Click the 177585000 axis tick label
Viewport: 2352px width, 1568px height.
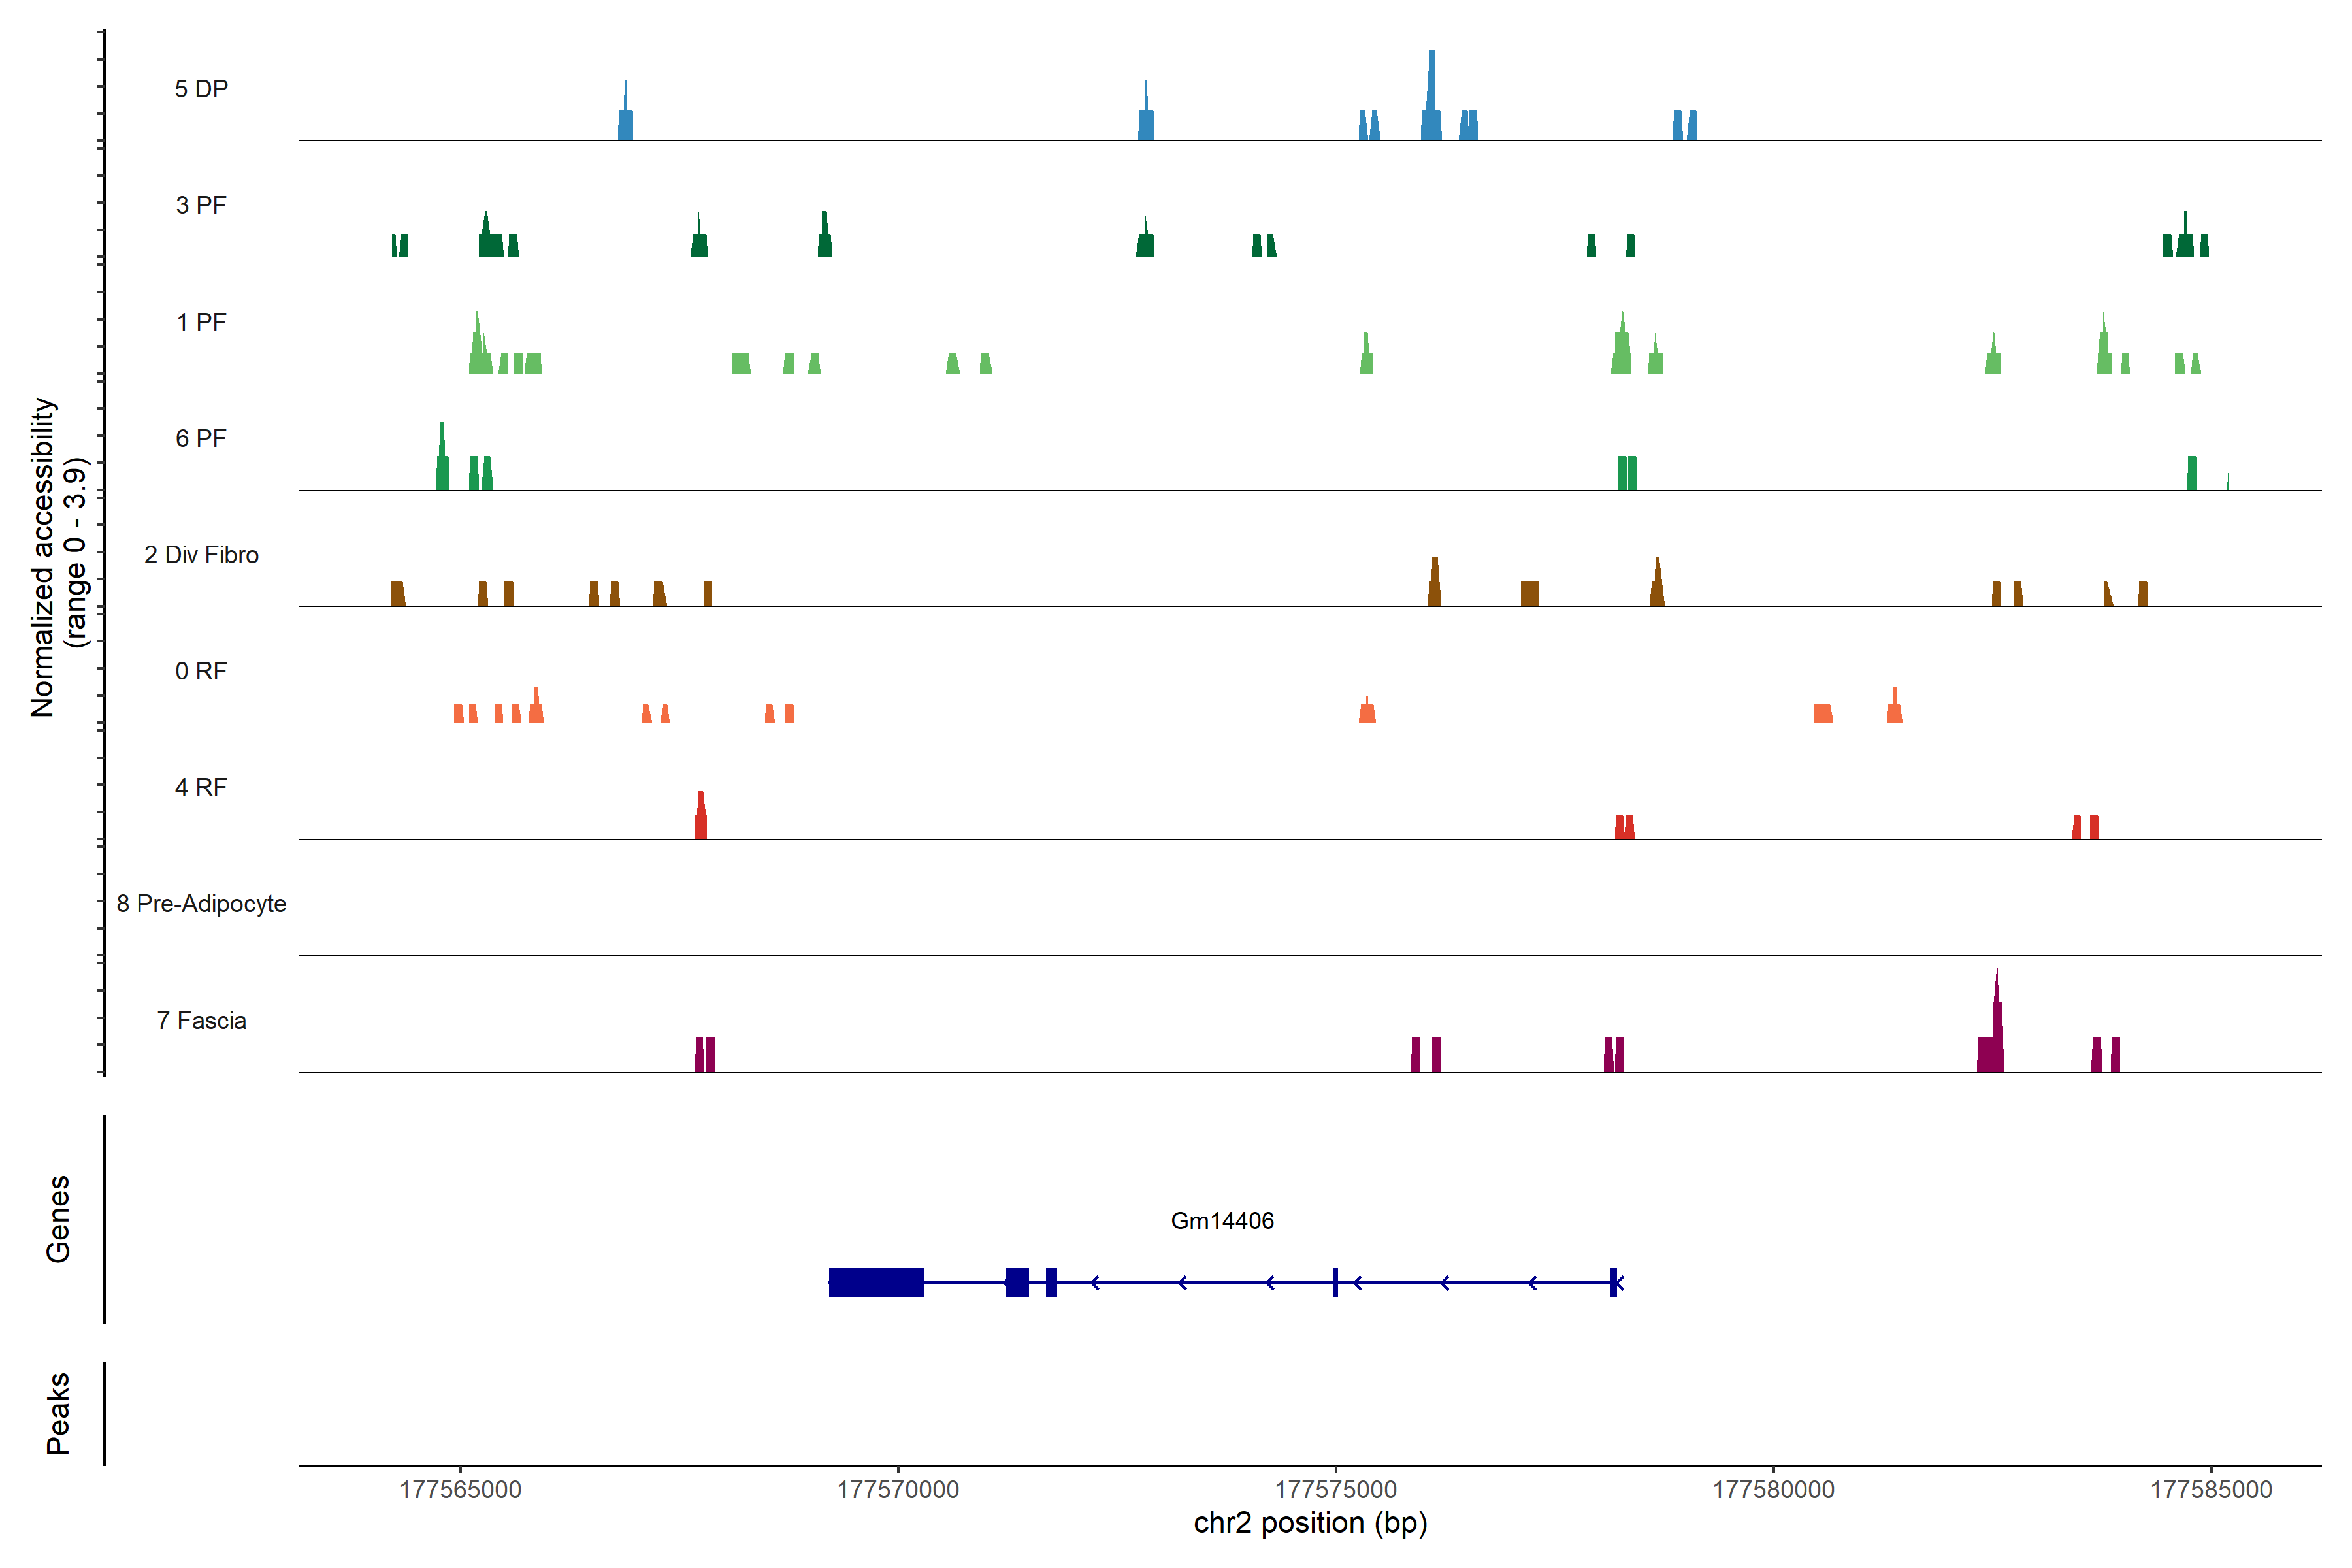[x=2211, y=1489]
